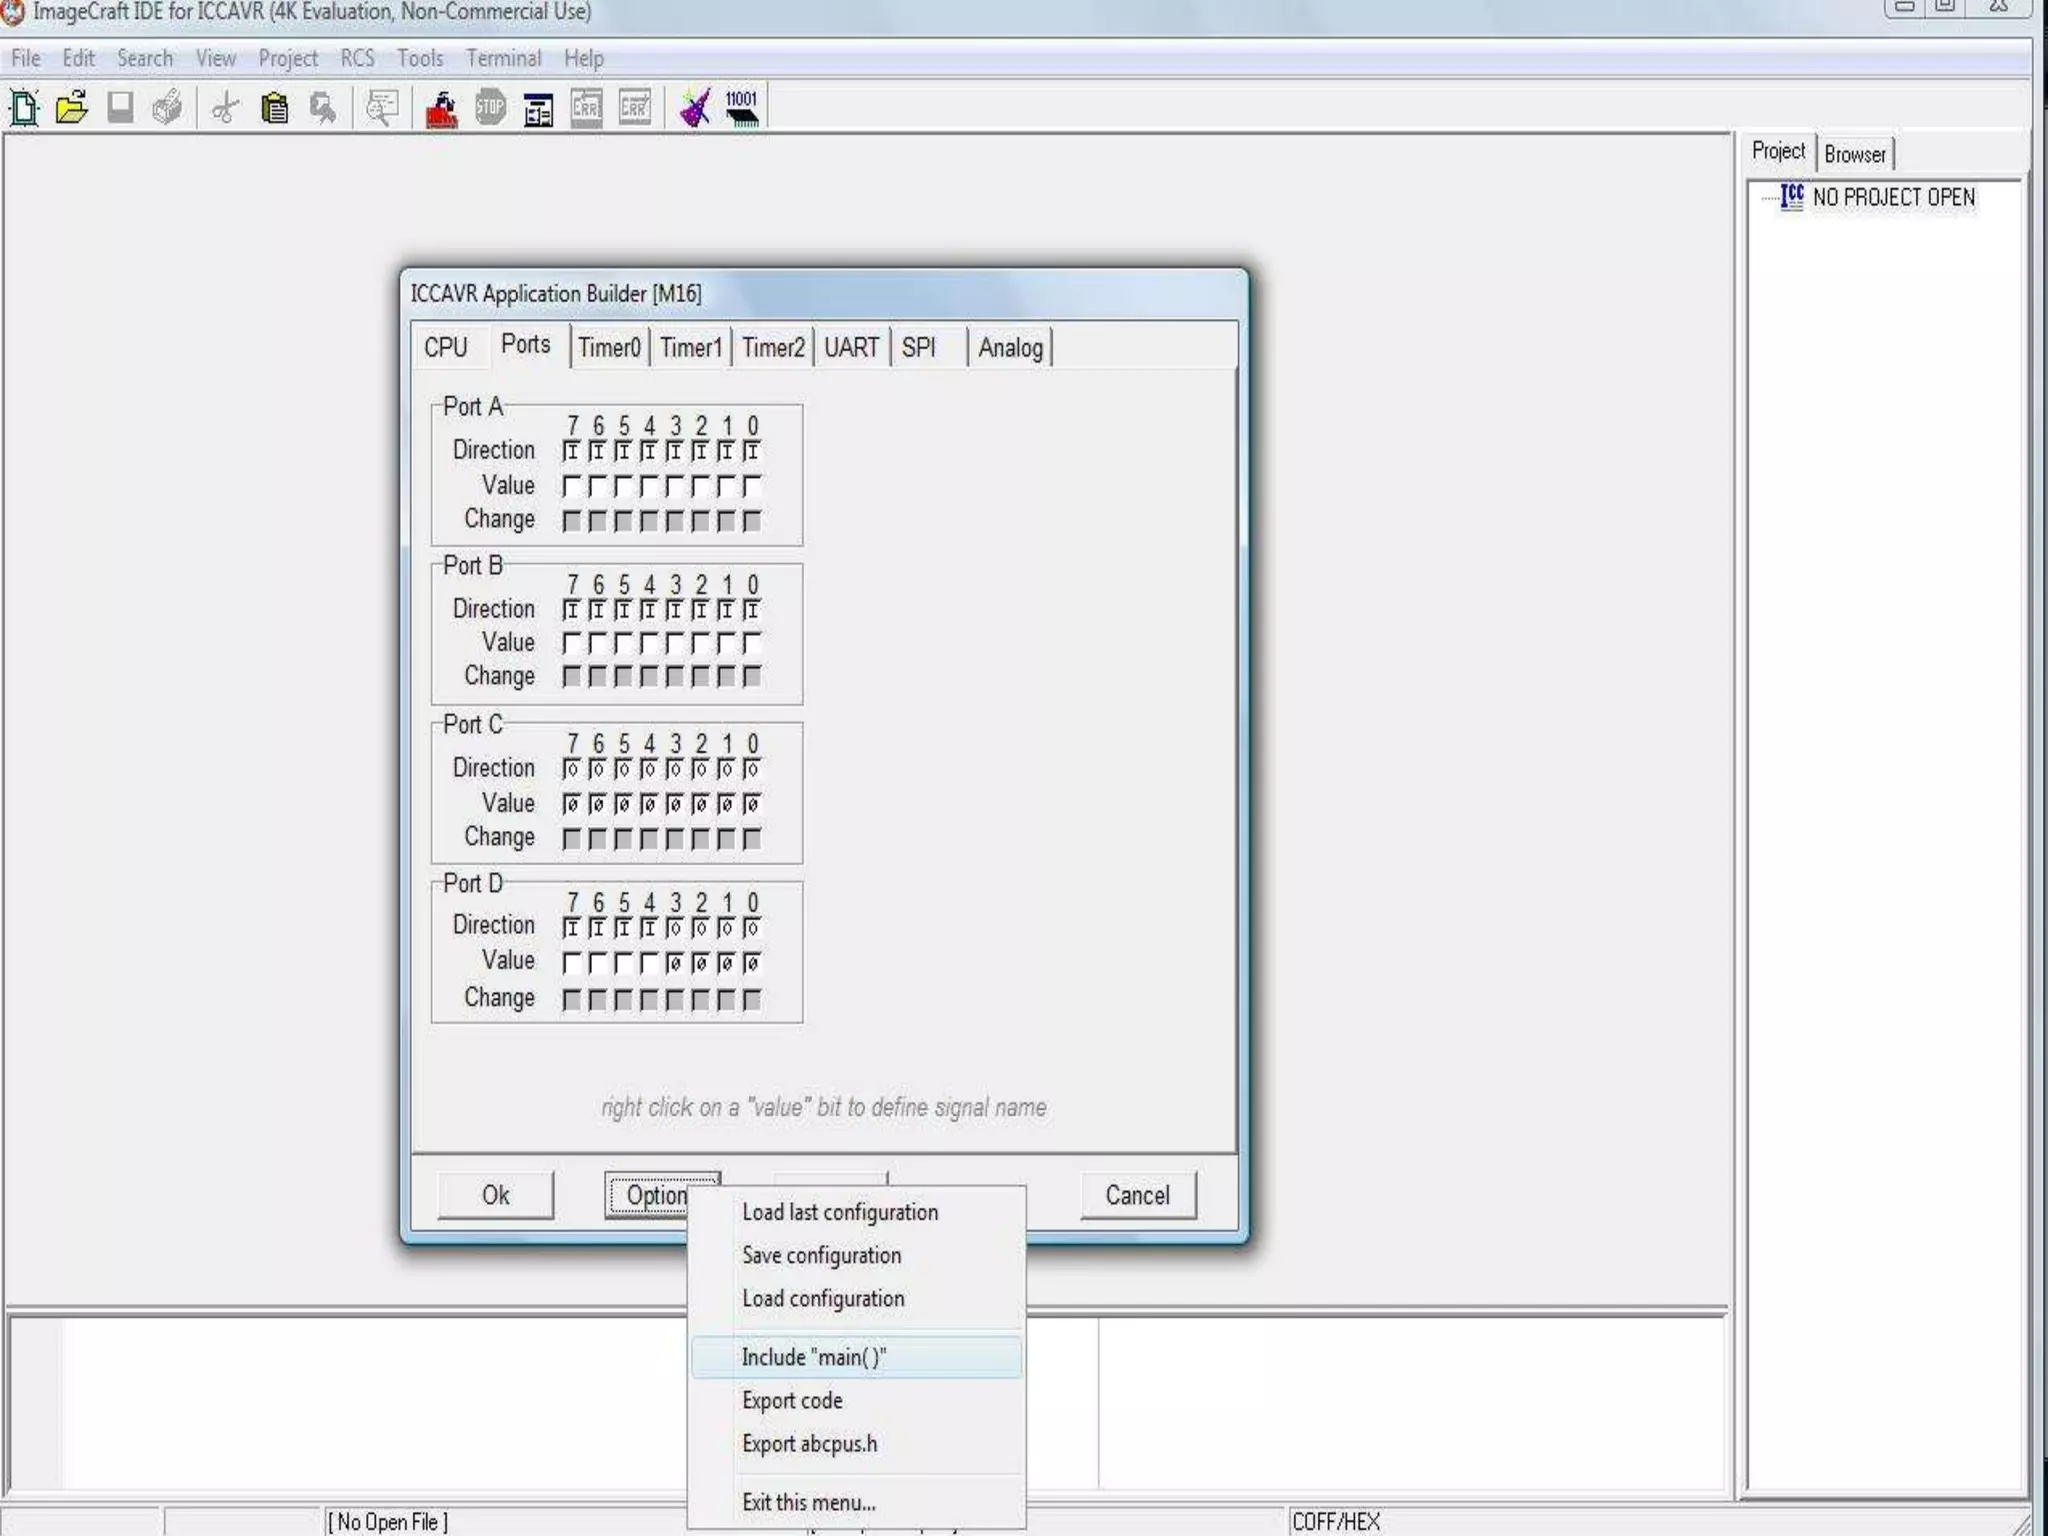Viewport: 2048px width, 1536px height.
Task: Toggle Port C Direction bit 0
Action: pyautogui.click(x=752, y=769)
